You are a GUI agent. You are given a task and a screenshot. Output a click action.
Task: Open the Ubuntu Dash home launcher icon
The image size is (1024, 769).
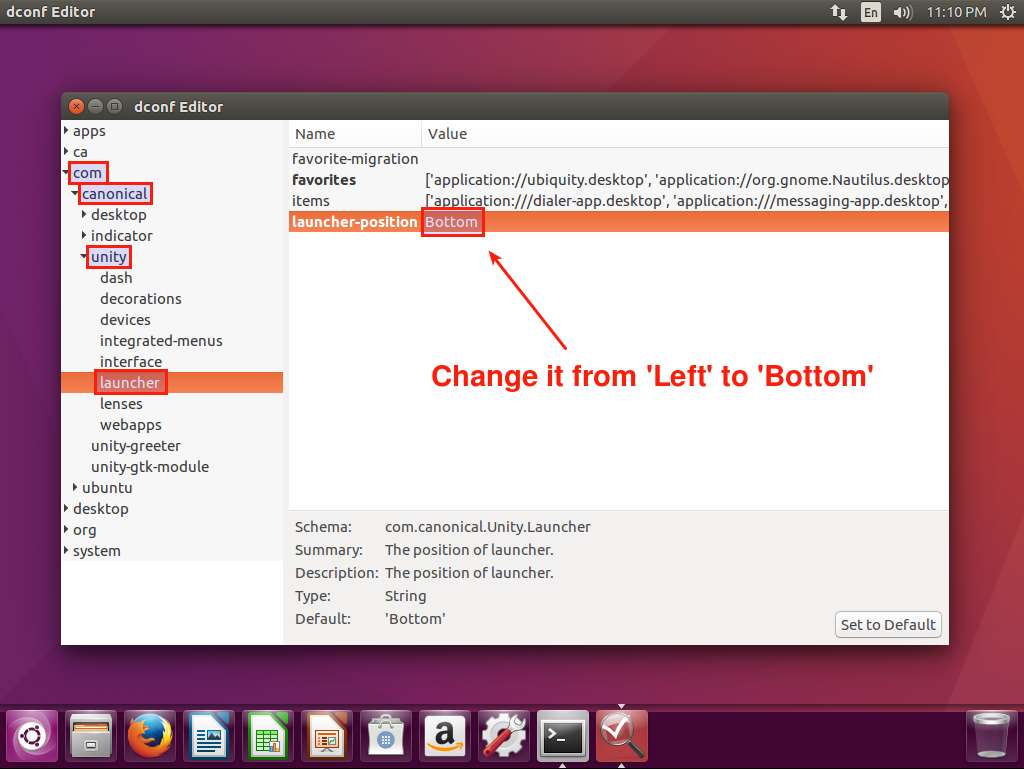tap(32, 736)
